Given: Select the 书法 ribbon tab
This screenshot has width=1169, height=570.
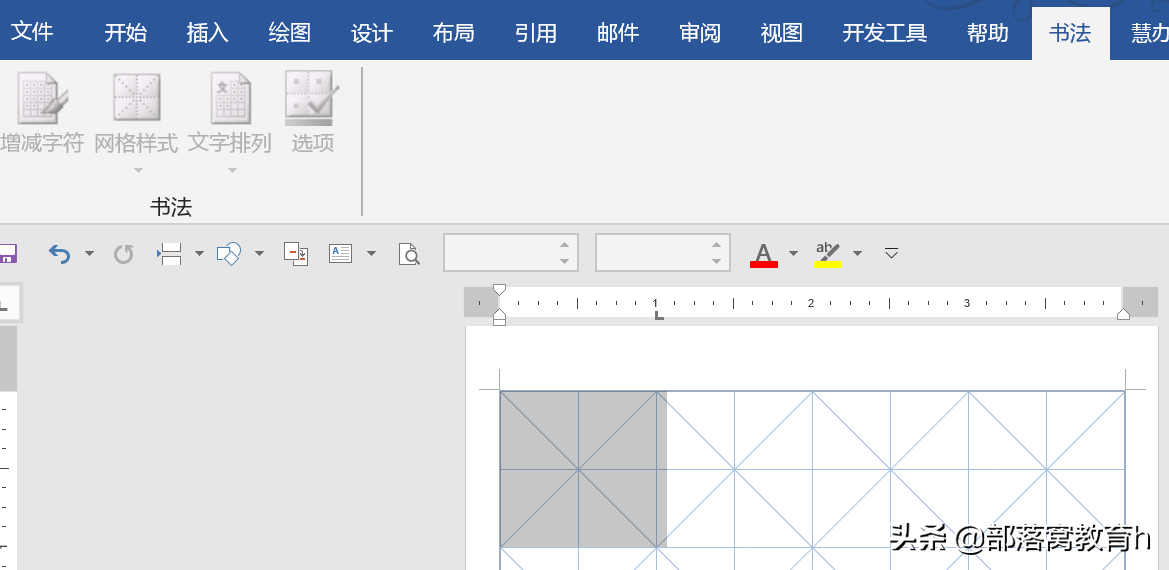Looking at the screenshot, I should tap(1070, 33).
